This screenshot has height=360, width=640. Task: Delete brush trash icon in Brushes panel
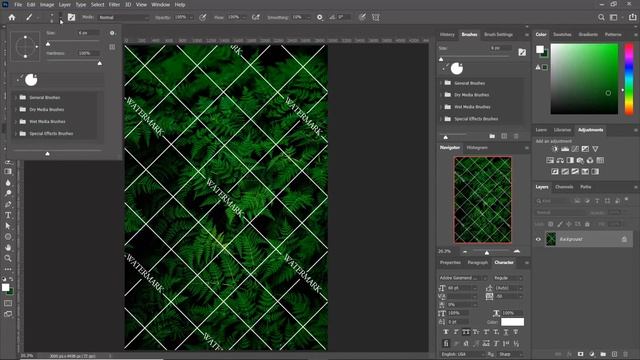pos(516,136)
